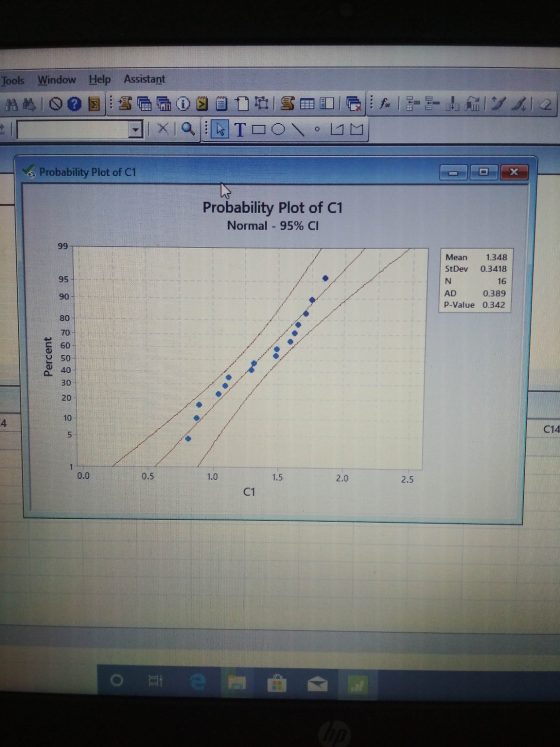This screenshot has height=747, width=560.
Task: Click the Cortana circle on taskbar
Action: pos(117,680)
